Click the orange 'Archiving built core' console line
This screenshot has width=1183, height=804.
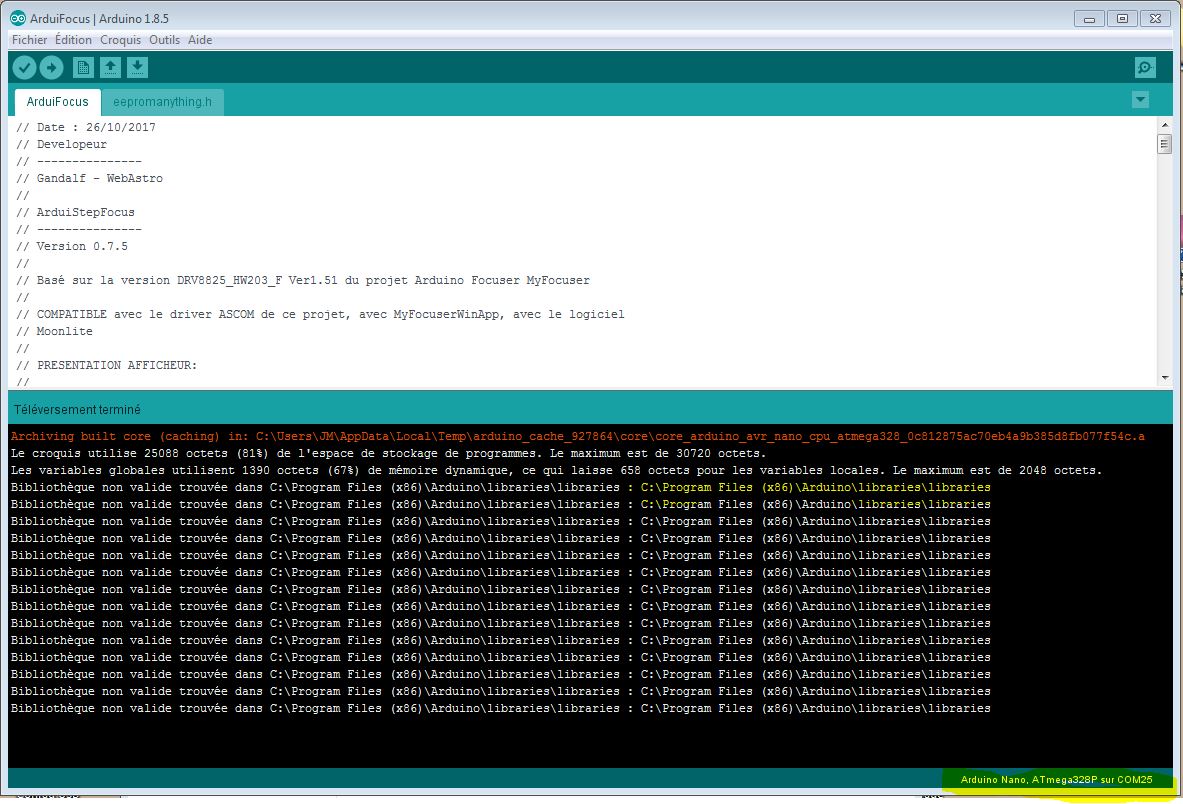[x=578, y=437]
